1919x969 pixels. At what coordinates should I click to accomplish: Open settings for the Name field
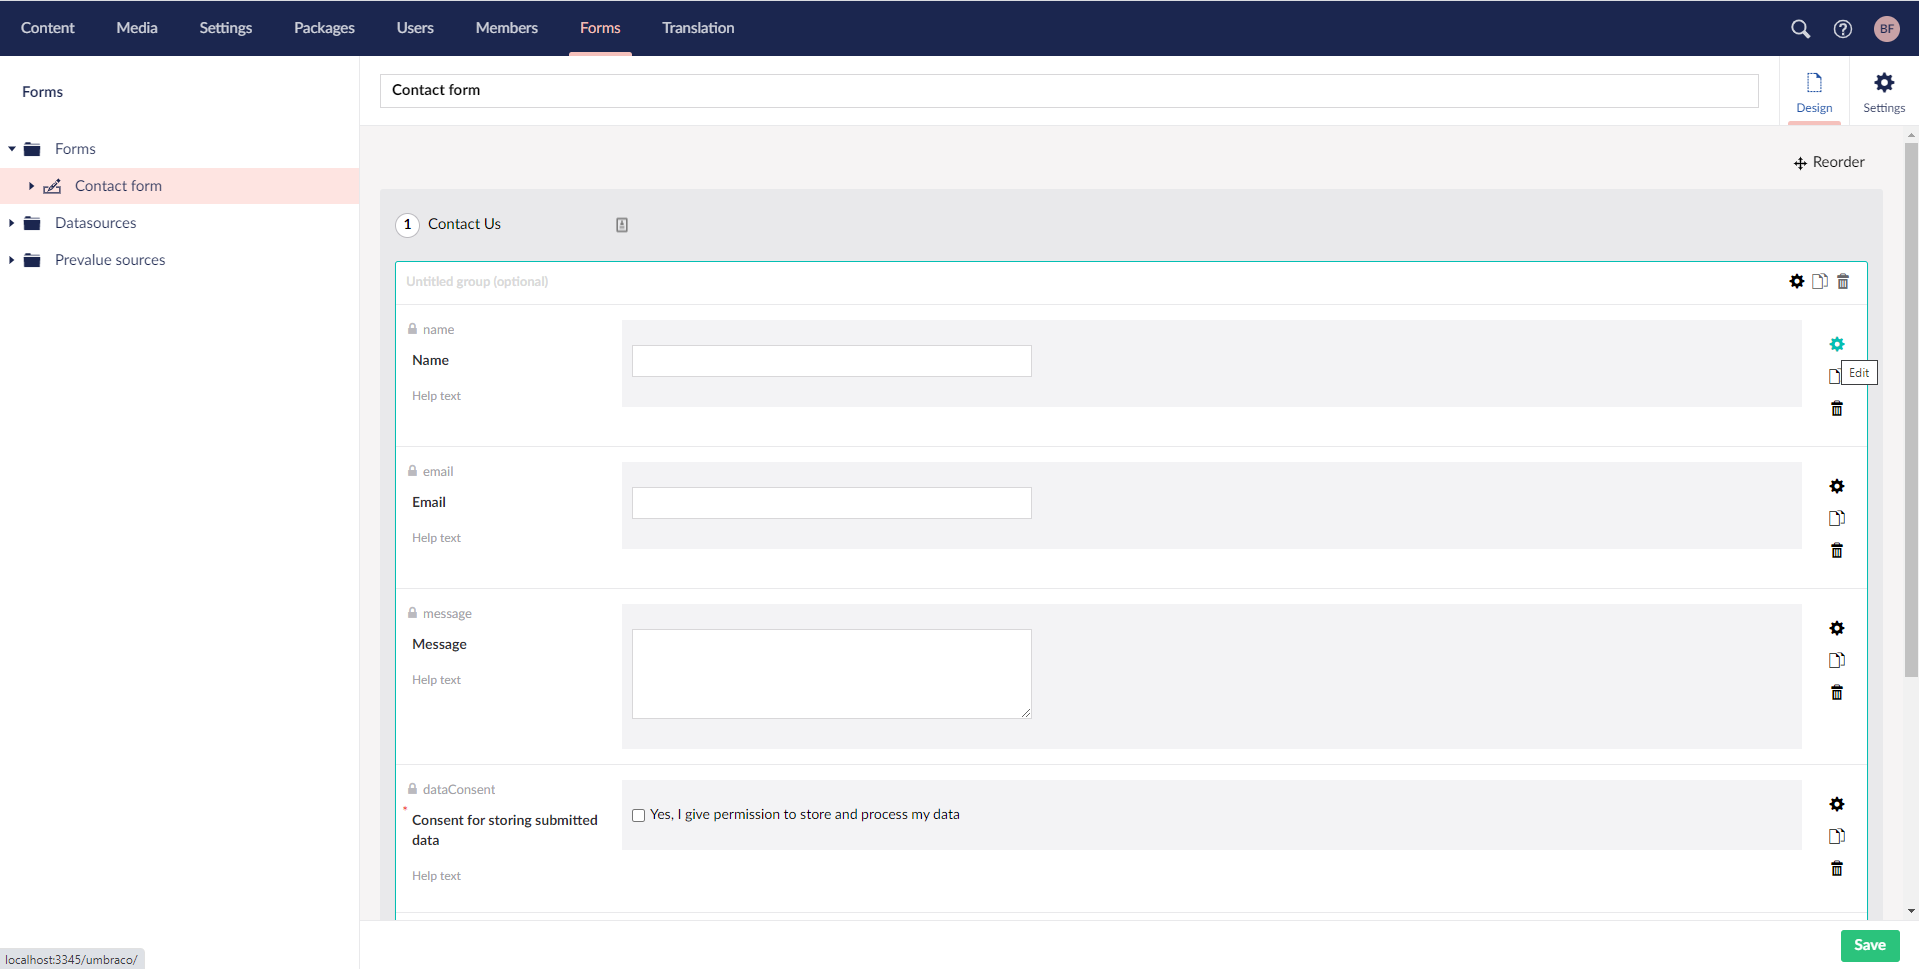[x=1836, y=344]
